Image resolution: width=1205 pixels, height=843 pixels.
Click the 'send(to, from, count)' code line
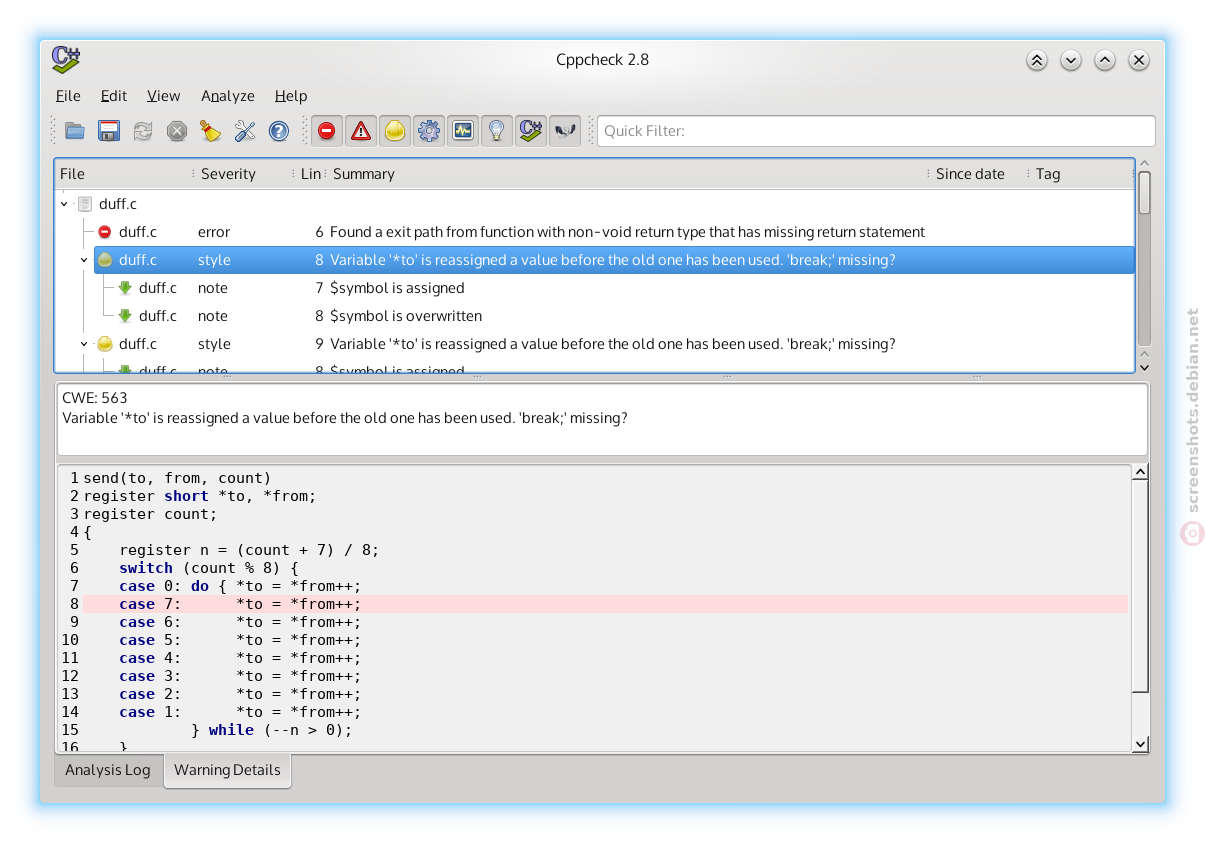pyautogui.click(x=177, y=478)
